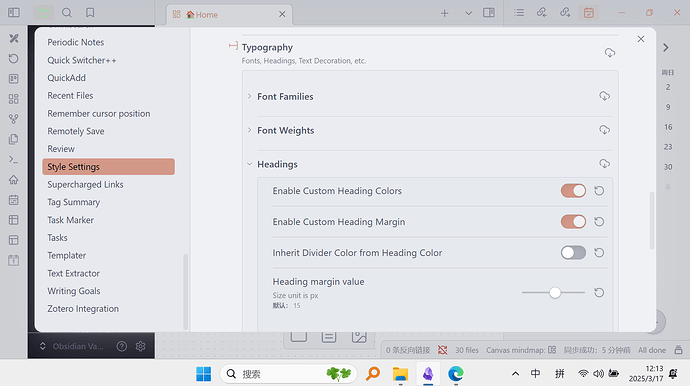Open outgoing links icon in right panel

[x=565, y=13]
